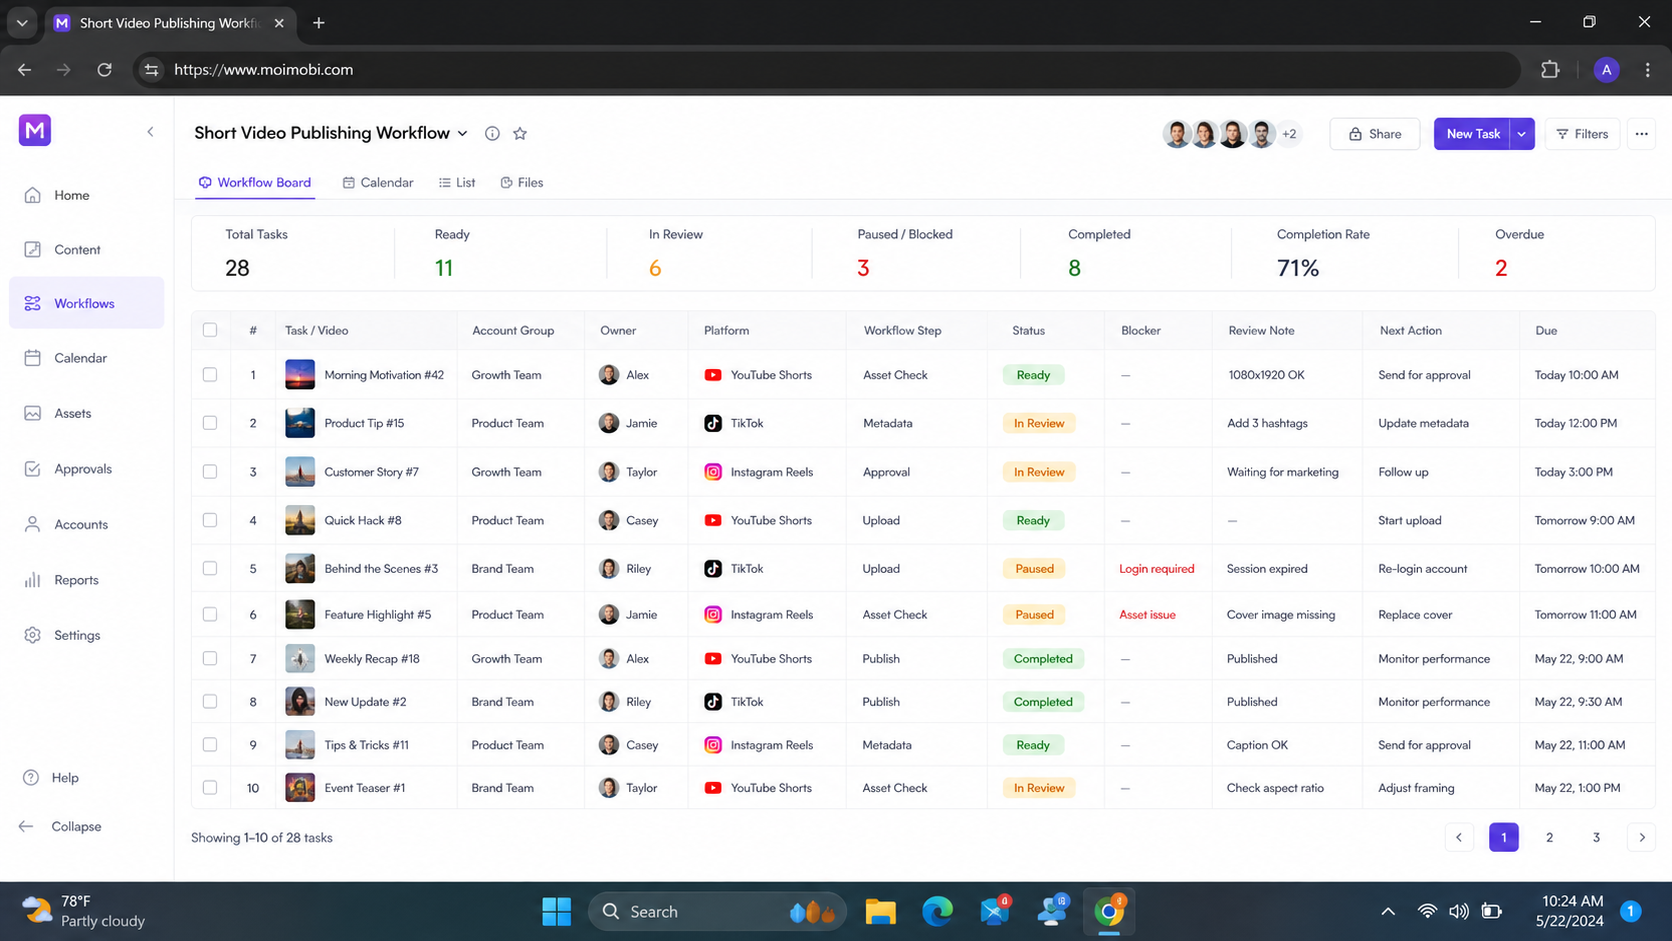This screenshot has width=1672, height=941.
Task: Open the Reports bar chart icon
Action: click(32, 580)
